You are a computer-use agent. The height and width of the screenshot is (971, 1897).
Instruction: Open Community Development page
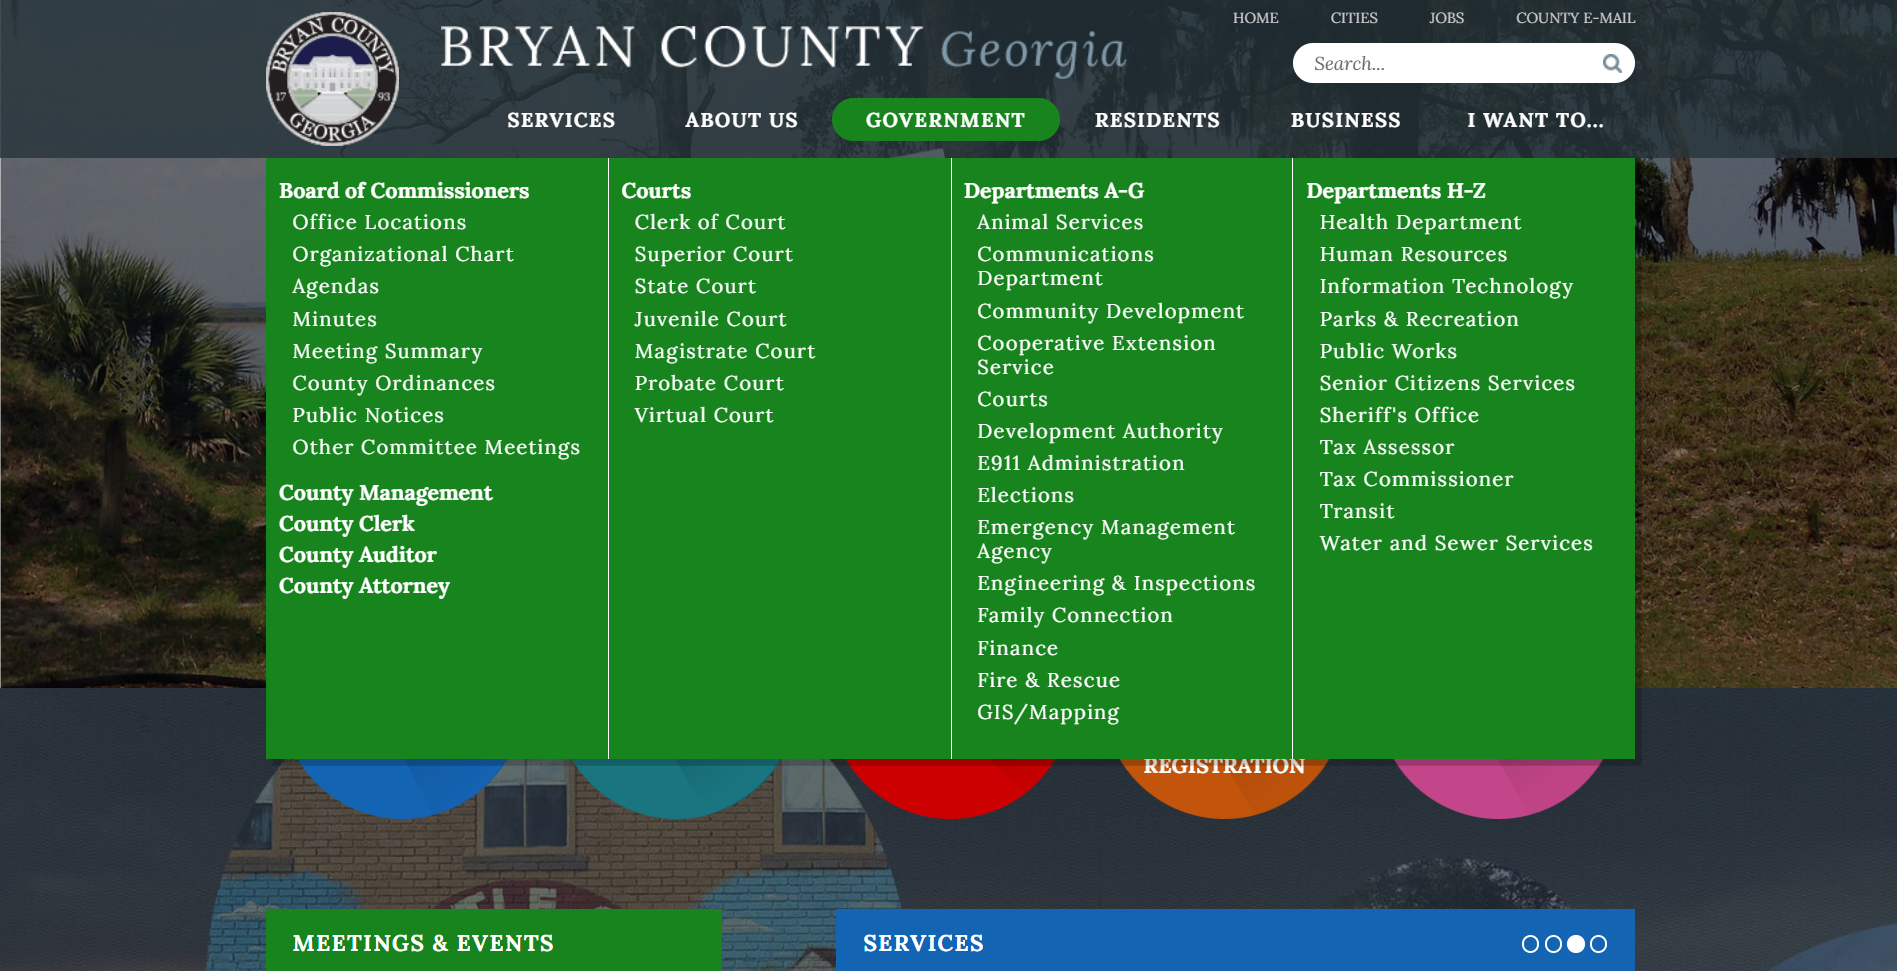pyautogui.click(x=1110, y=311)
